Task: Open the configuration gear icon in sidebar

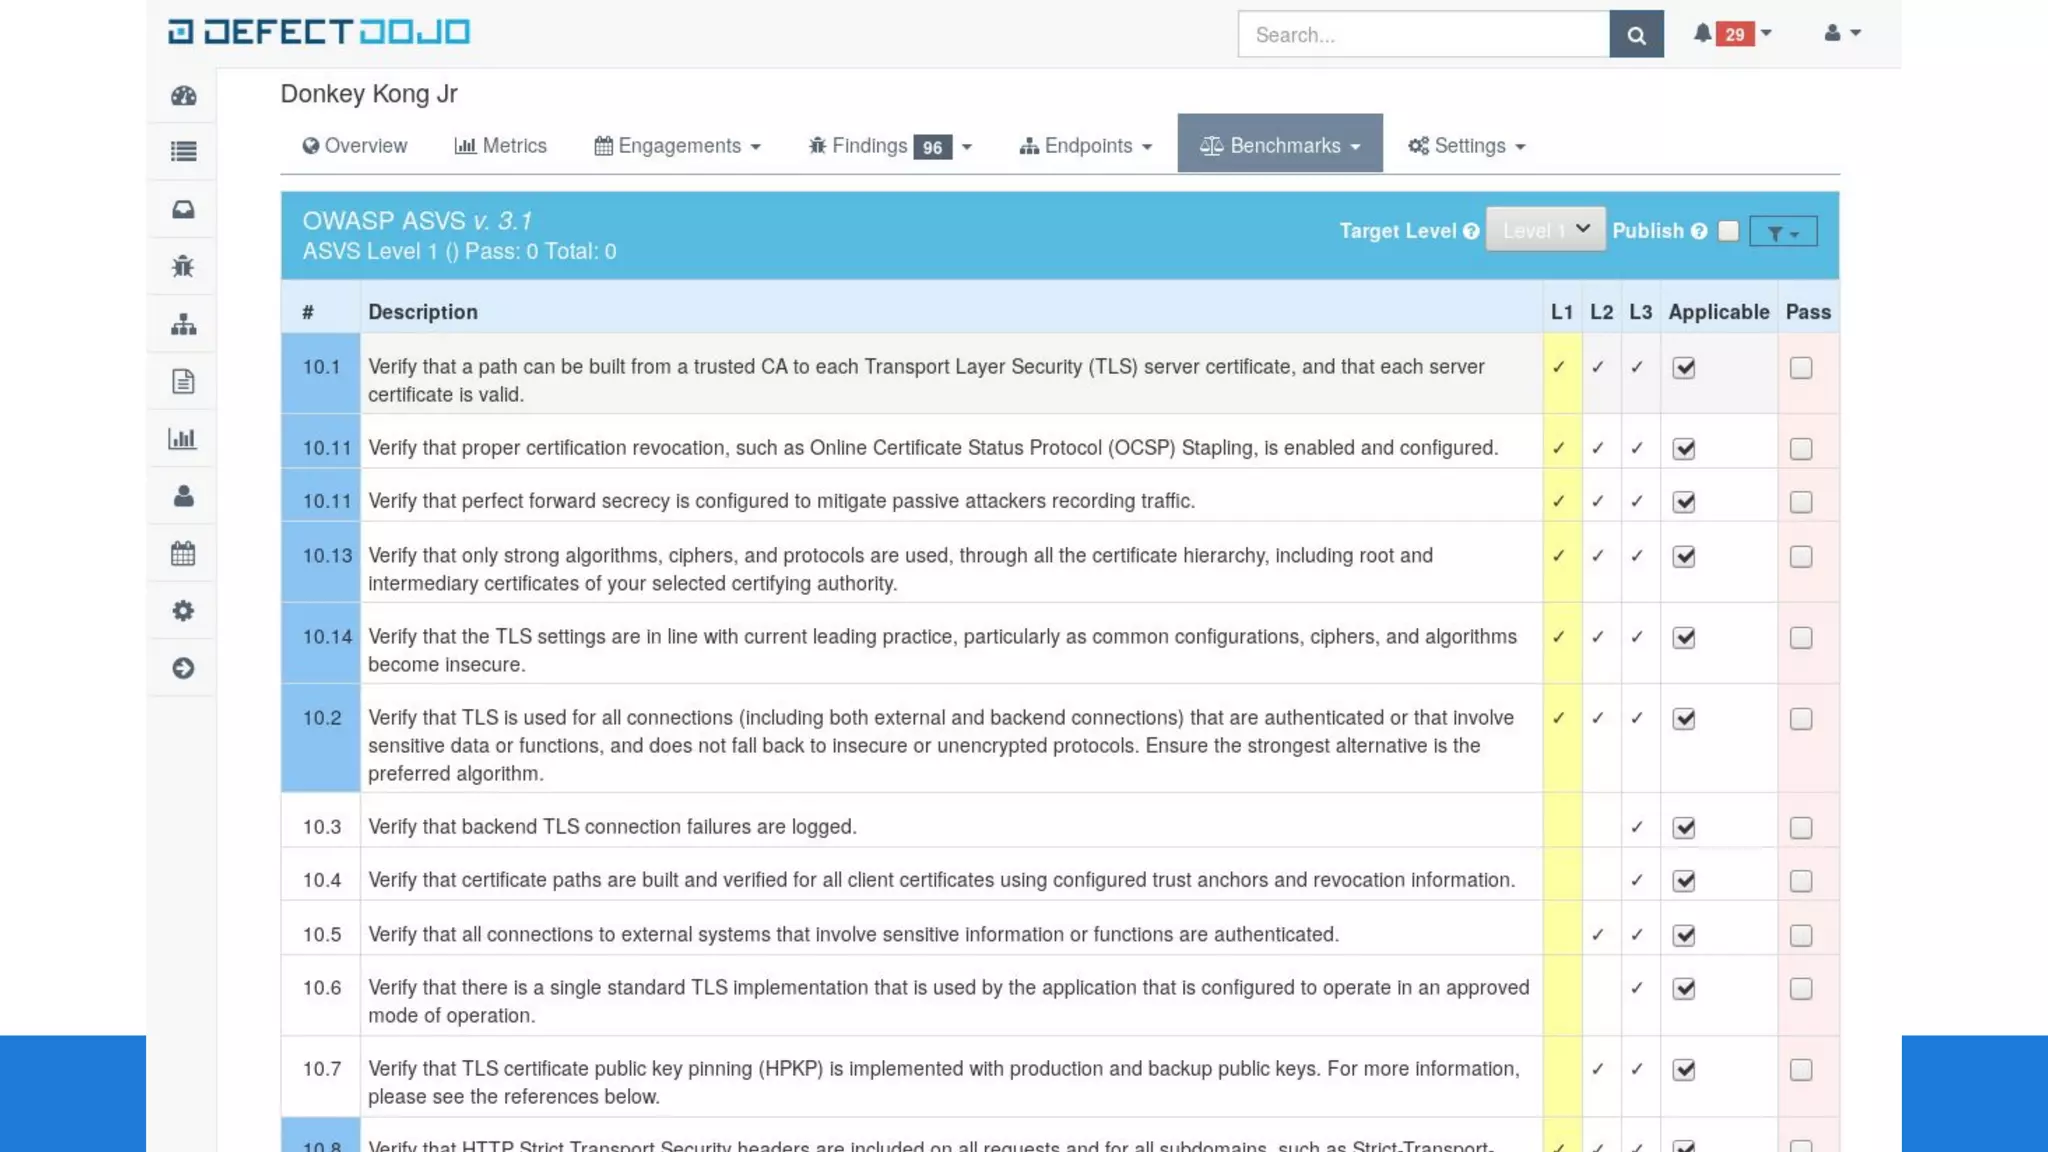Action: (183, 611)
